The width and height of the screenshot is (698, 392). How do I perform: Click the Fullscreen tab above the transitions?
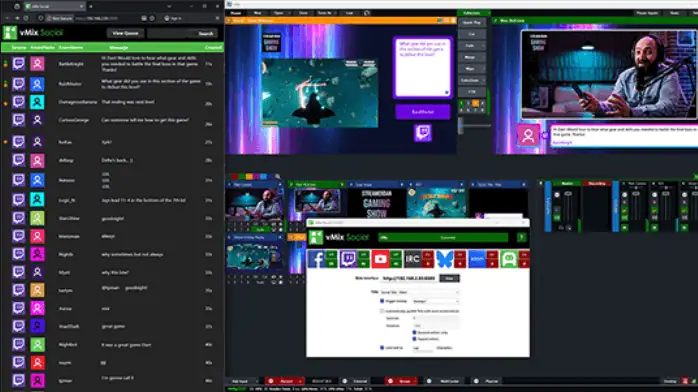coord(472,13)
